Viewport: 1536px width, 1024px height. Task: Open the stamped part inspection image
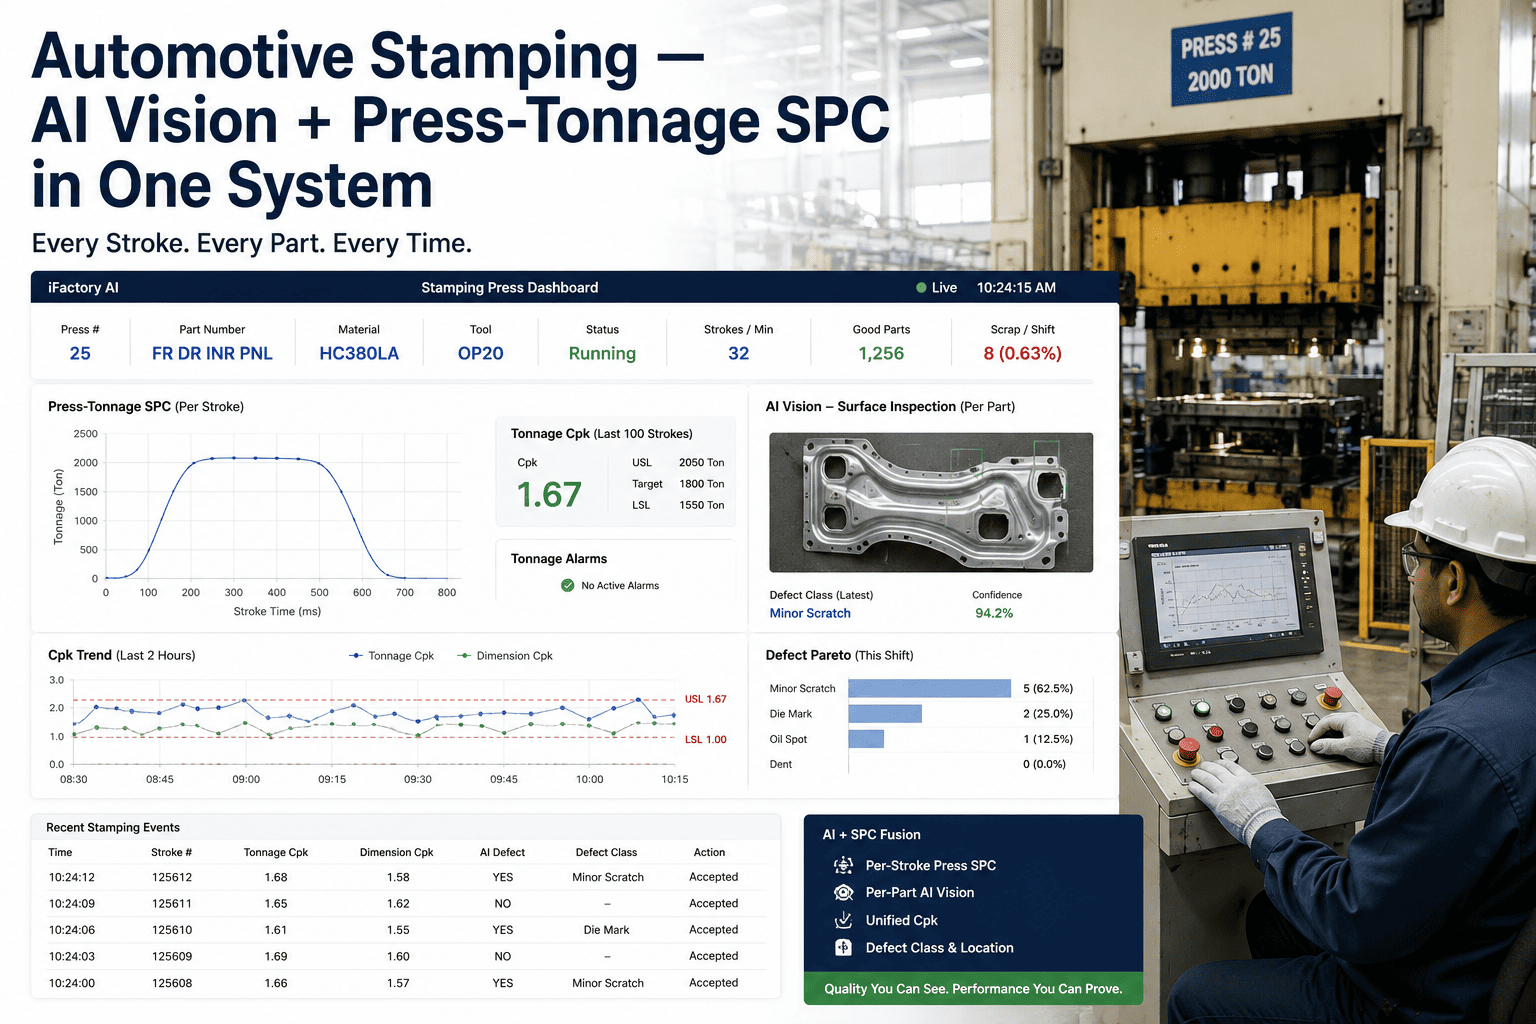[x=931, y=502]
